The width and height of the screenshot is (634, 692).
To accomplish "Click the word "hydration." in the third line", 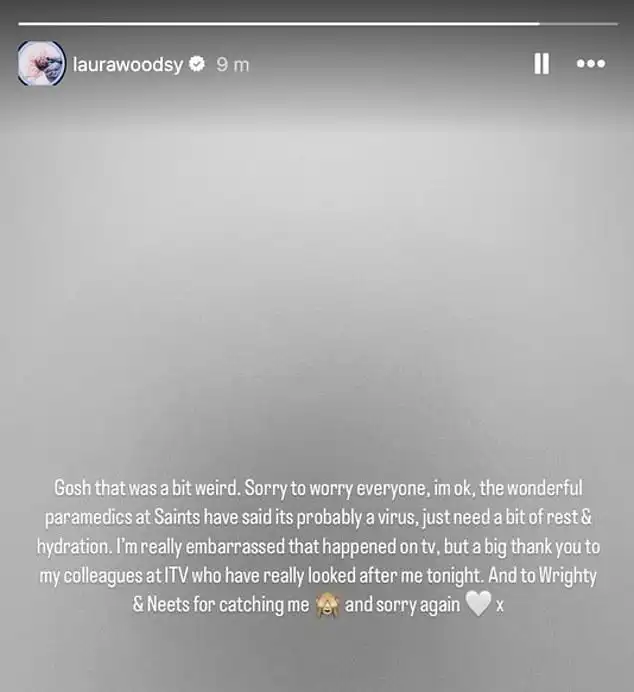I will coord(74,547).
